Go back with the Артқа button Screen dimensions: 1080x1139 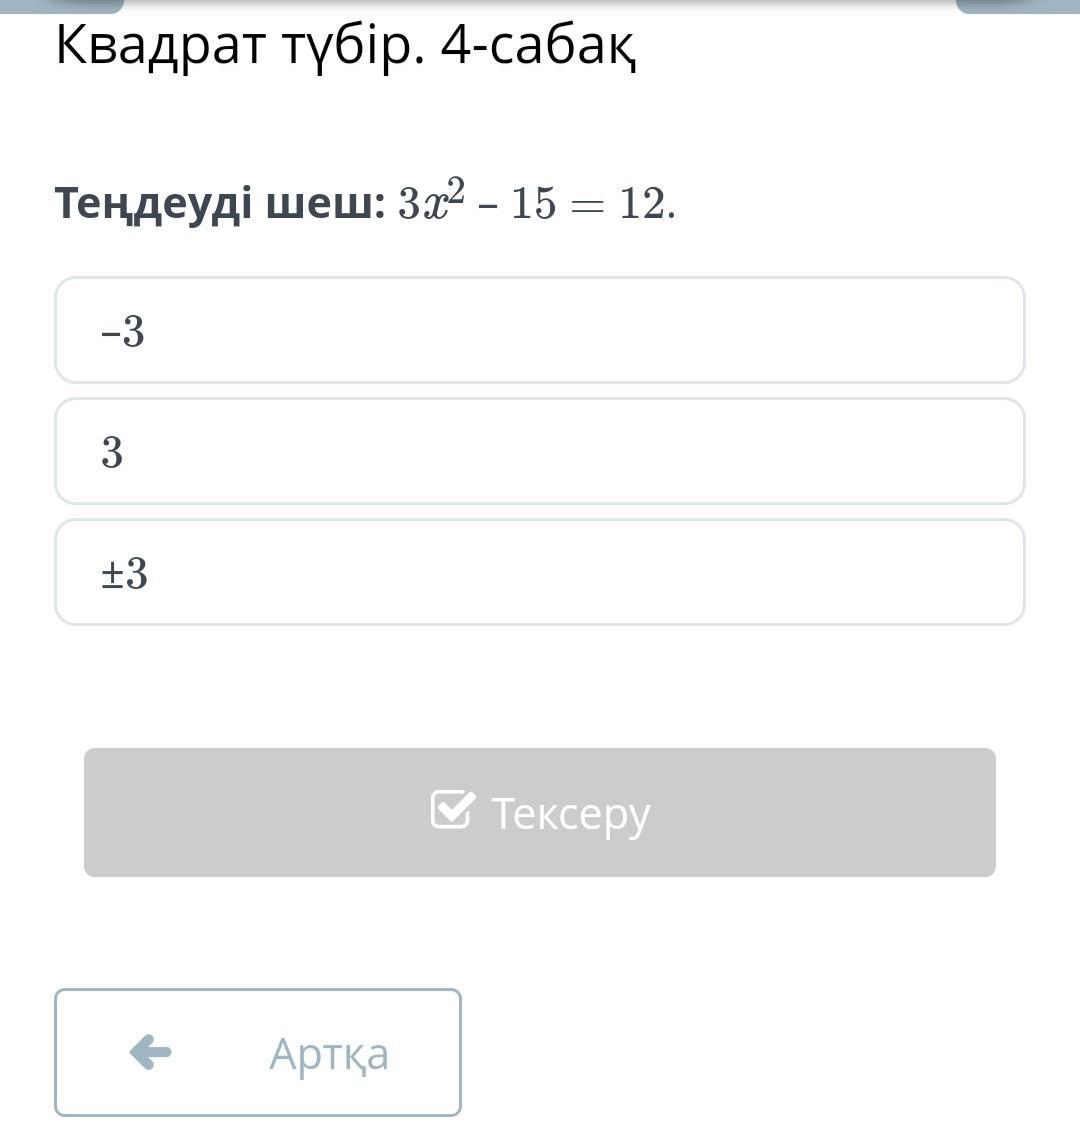tap(258, 1052)
